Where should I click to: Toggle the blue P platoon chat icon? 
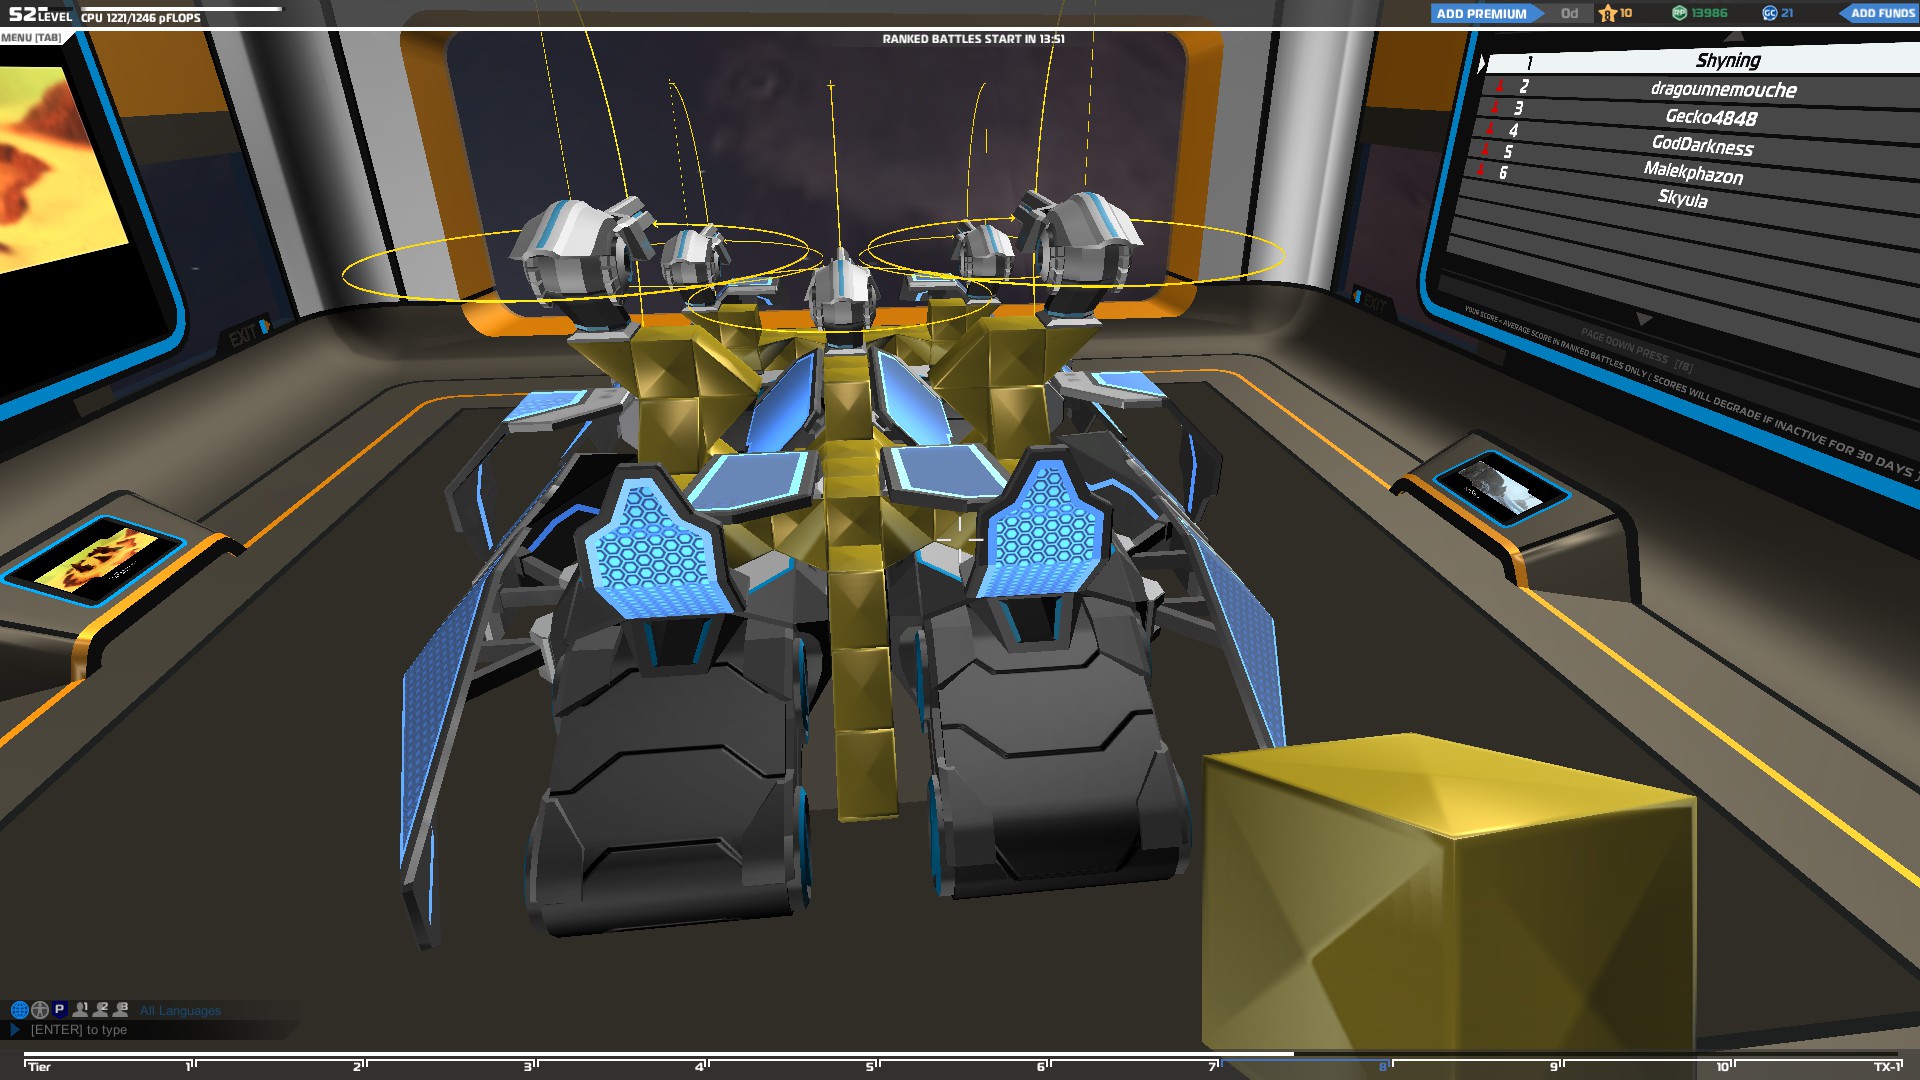coord(59,1010)
